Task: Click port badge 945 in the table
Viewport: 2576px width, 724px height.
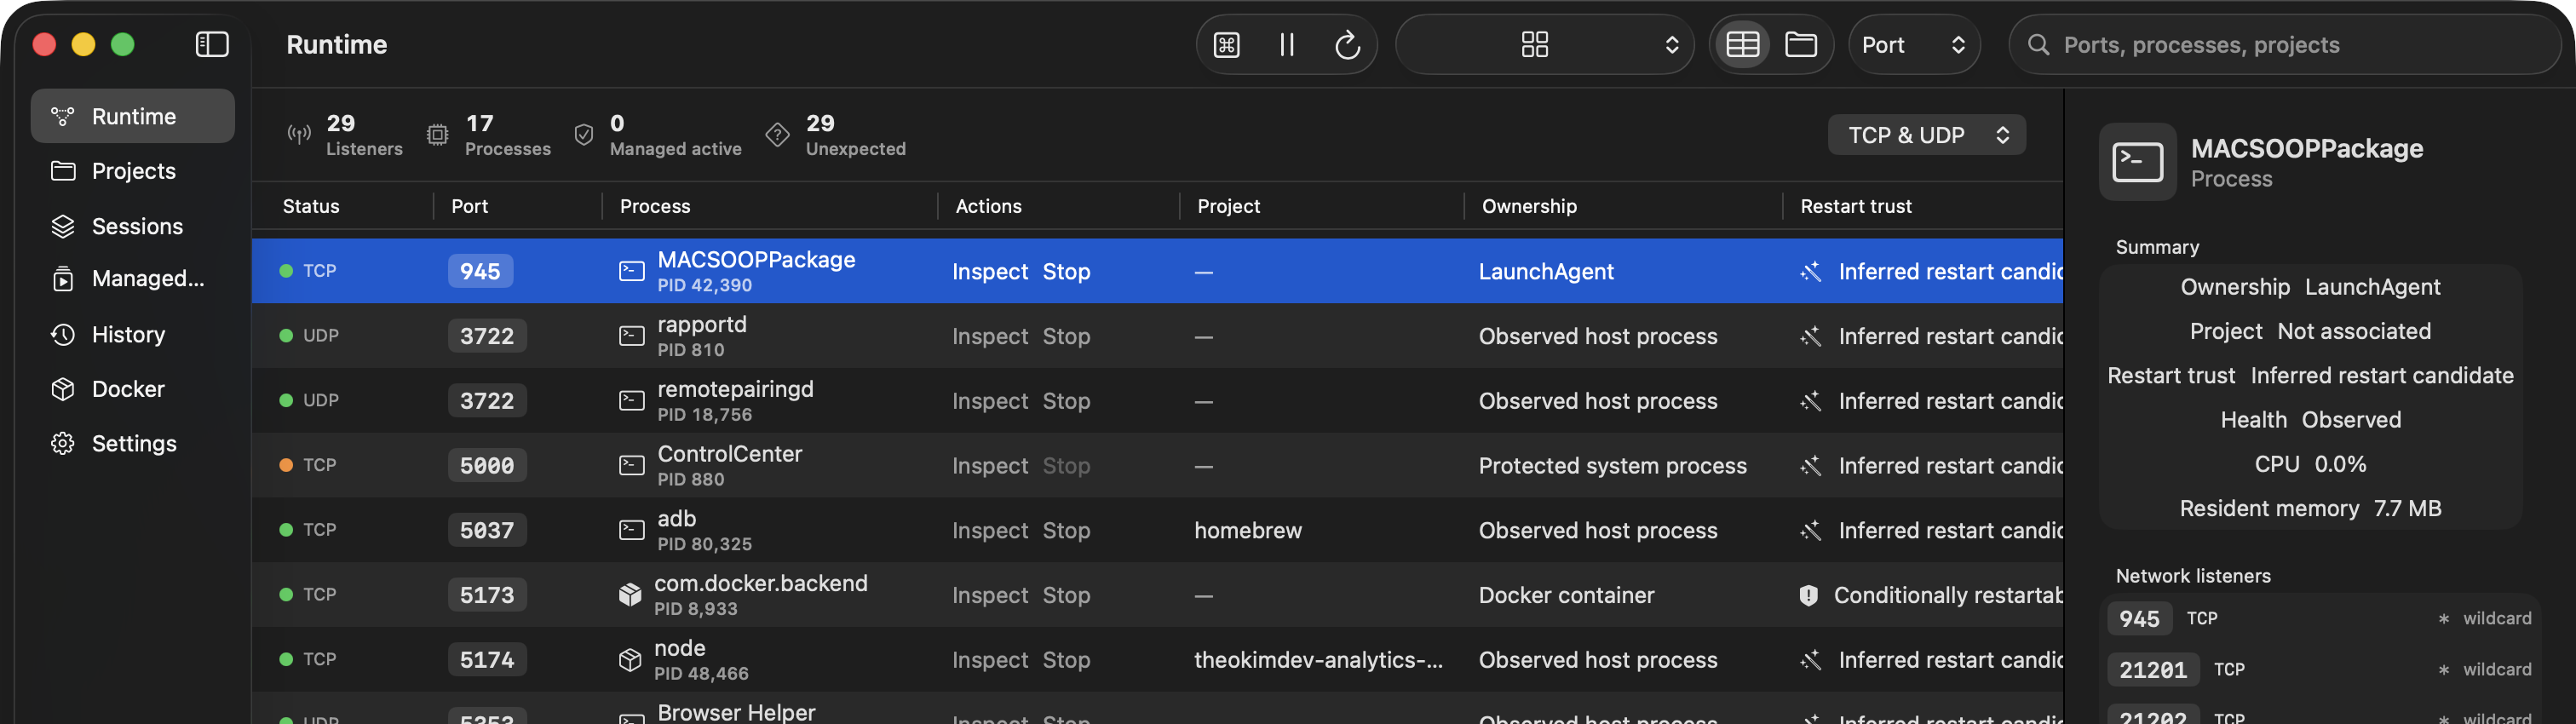Action: [x=480, y=272]
